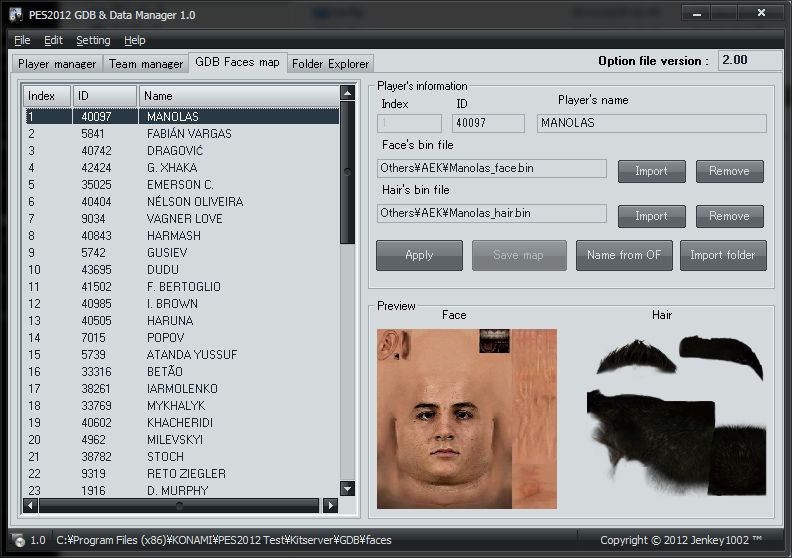Open the Folder Explorer tab

coord(331,63)
